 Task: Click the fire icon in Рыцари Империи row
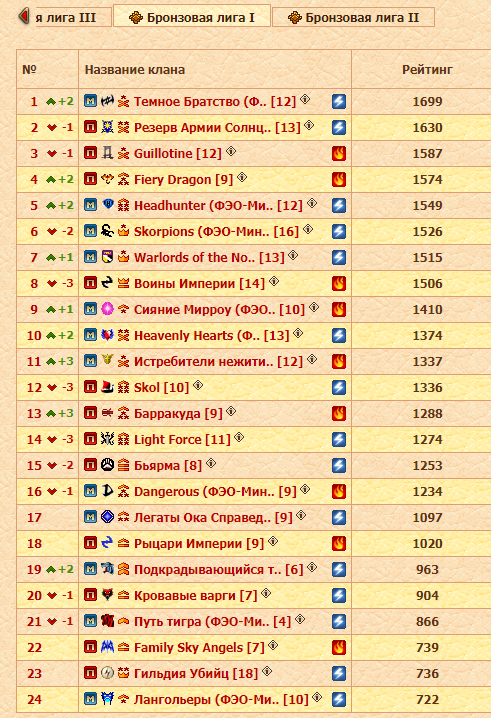coord(338,544)
